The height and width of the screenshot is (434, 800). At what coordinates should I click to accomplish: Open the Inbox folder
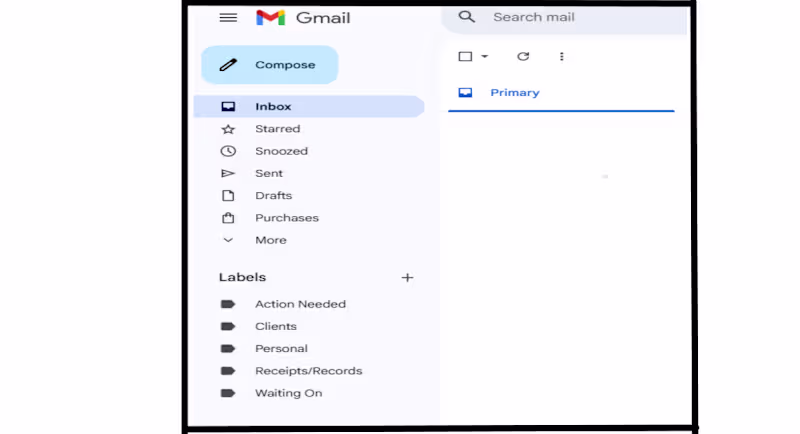309,106
